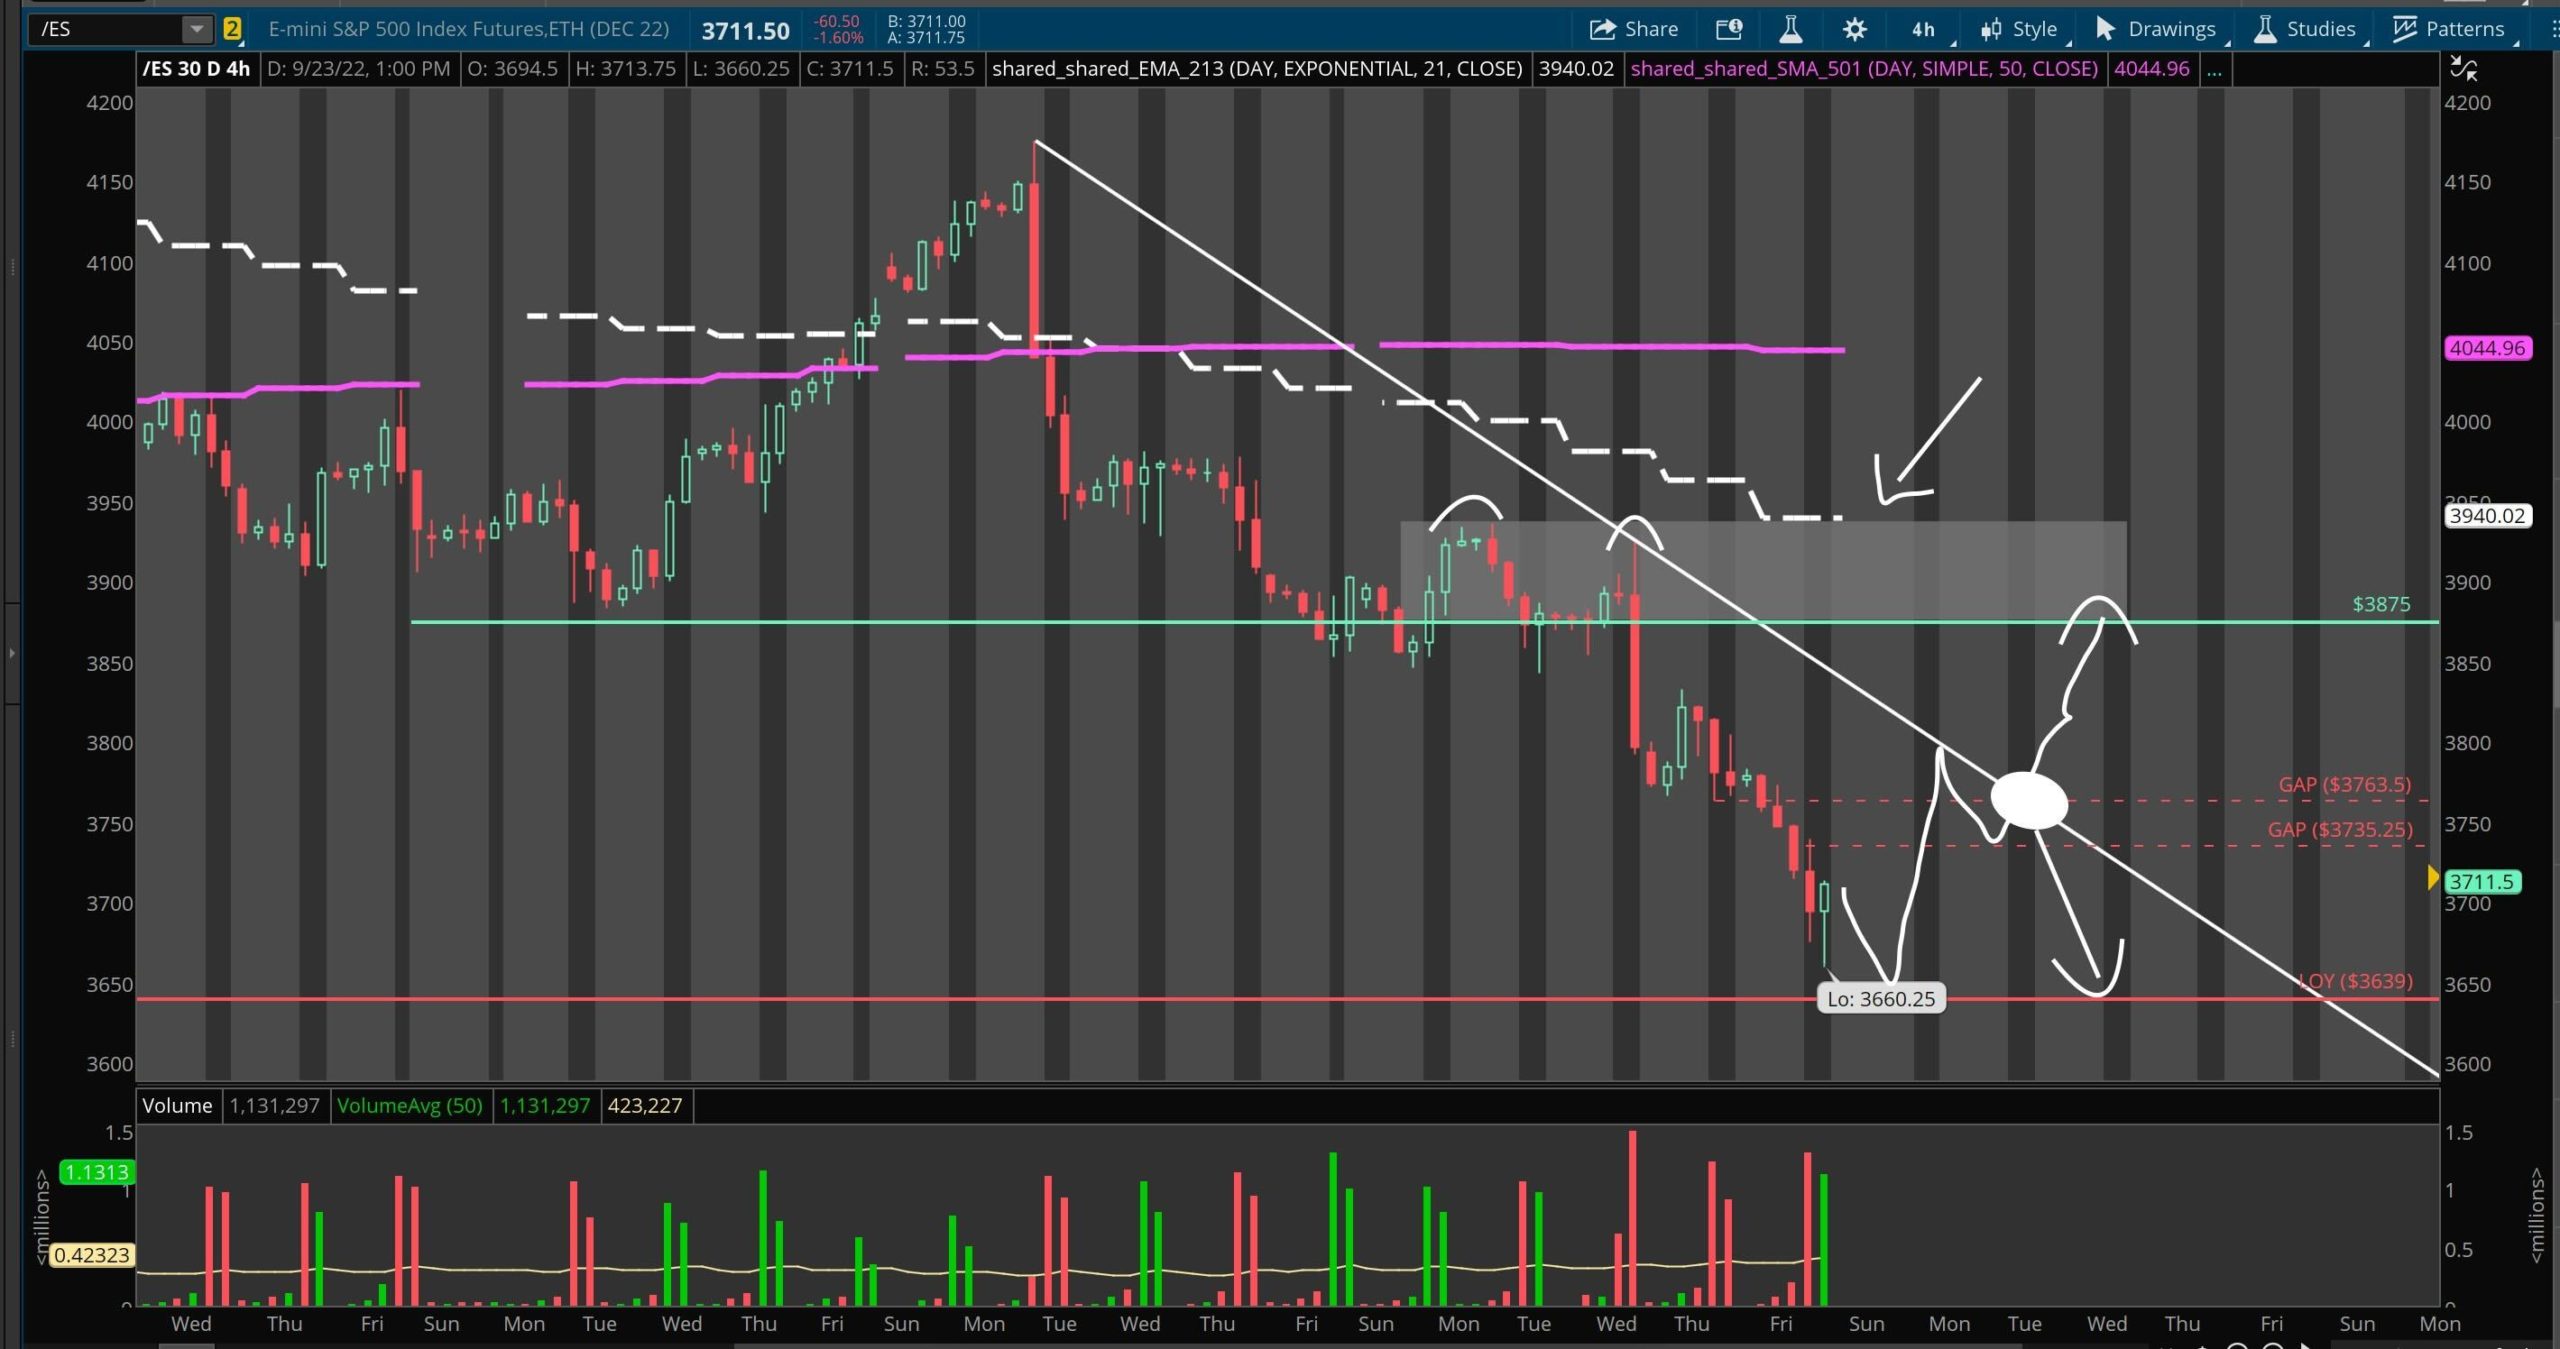Screen dimensions: 2560x1349
Task: Click the ellipsis after 4044.96 study value
Action: tap(2214, 69)
